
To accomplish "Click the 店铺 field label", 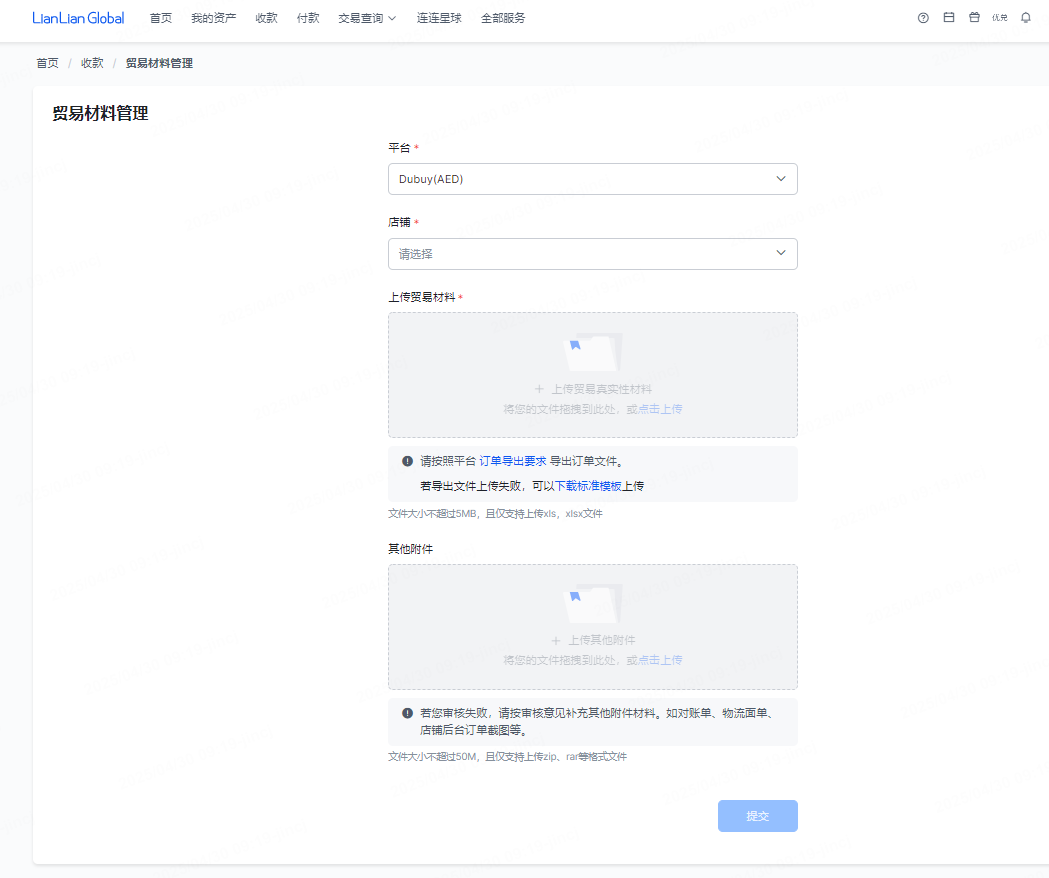I will [x=399, y=222].
